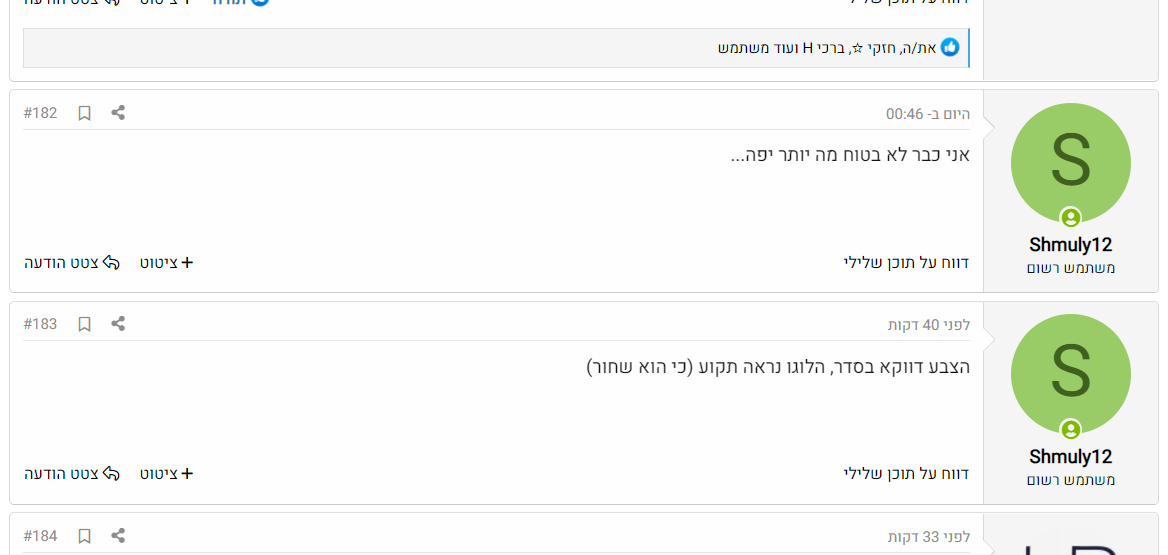
Task: Bookmark post #183
Action: (x=85, y=324)
